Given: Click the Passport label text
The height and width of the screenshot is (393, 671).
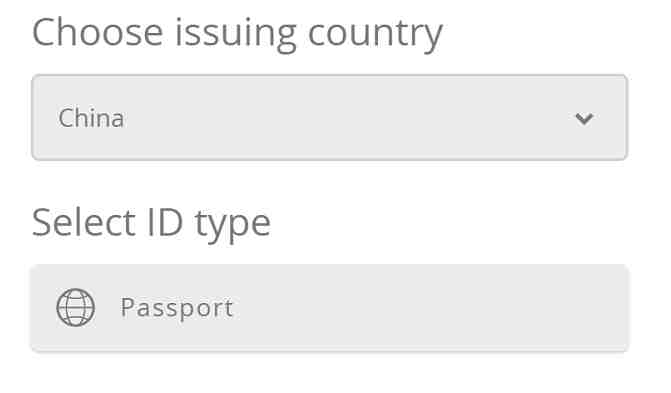Looking at the screenshot, I should pos(177,308).
